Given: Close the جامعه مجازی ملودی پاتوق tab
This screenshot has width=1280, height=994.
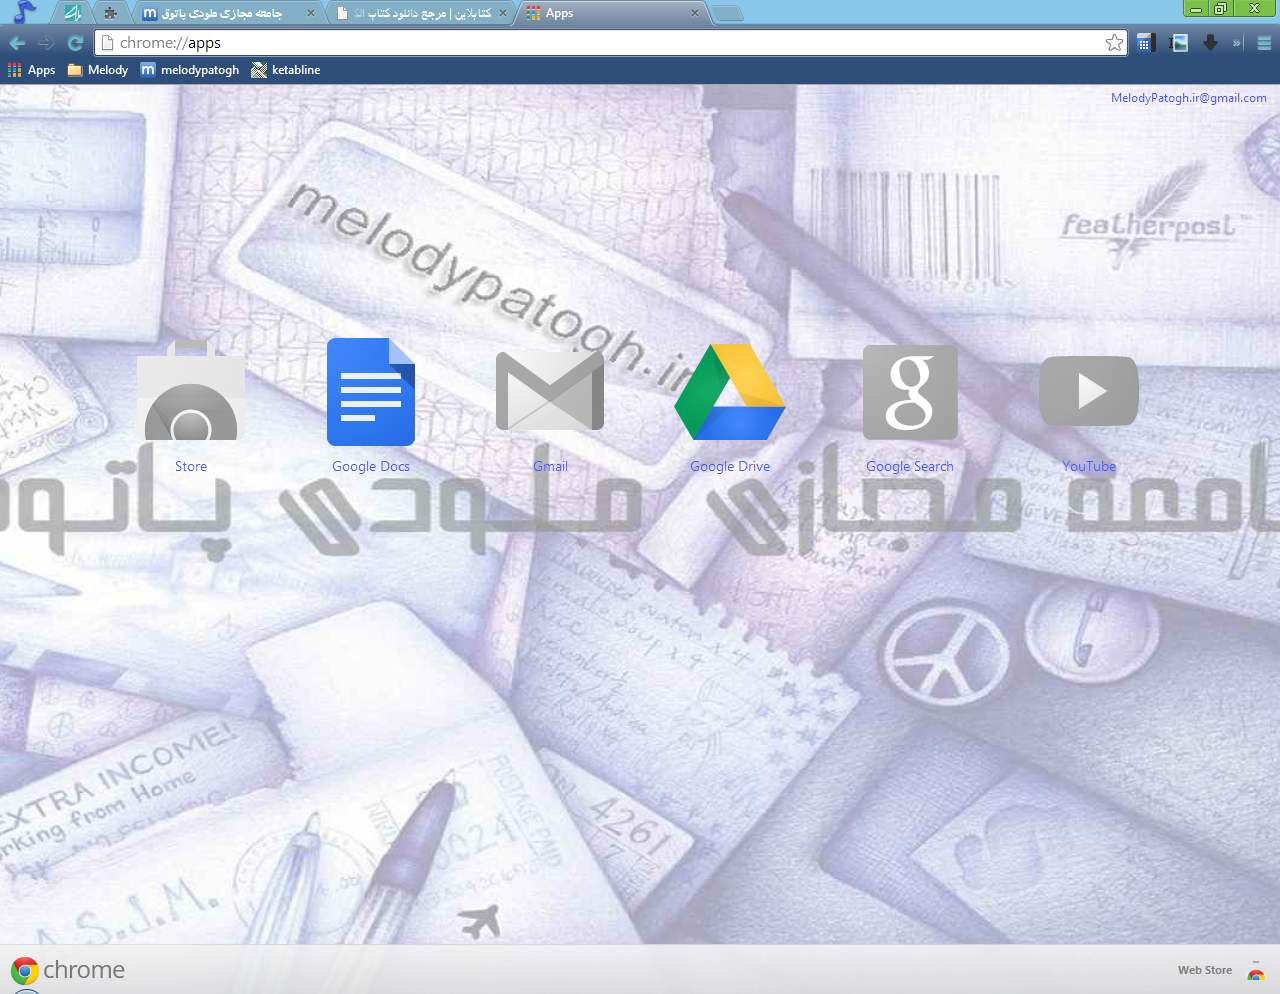Looking at the screenshot, I should coord(311,13).
